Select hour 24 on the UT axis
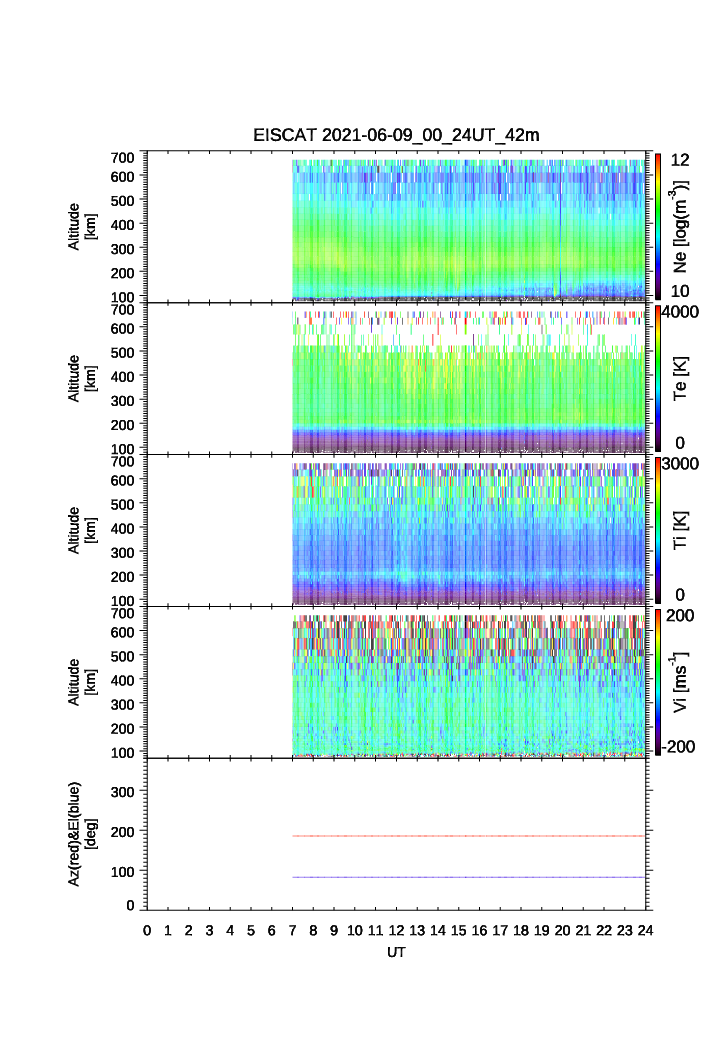Image resolution: width=708 pixels, height=1062 pixels. tap(645, 931)
